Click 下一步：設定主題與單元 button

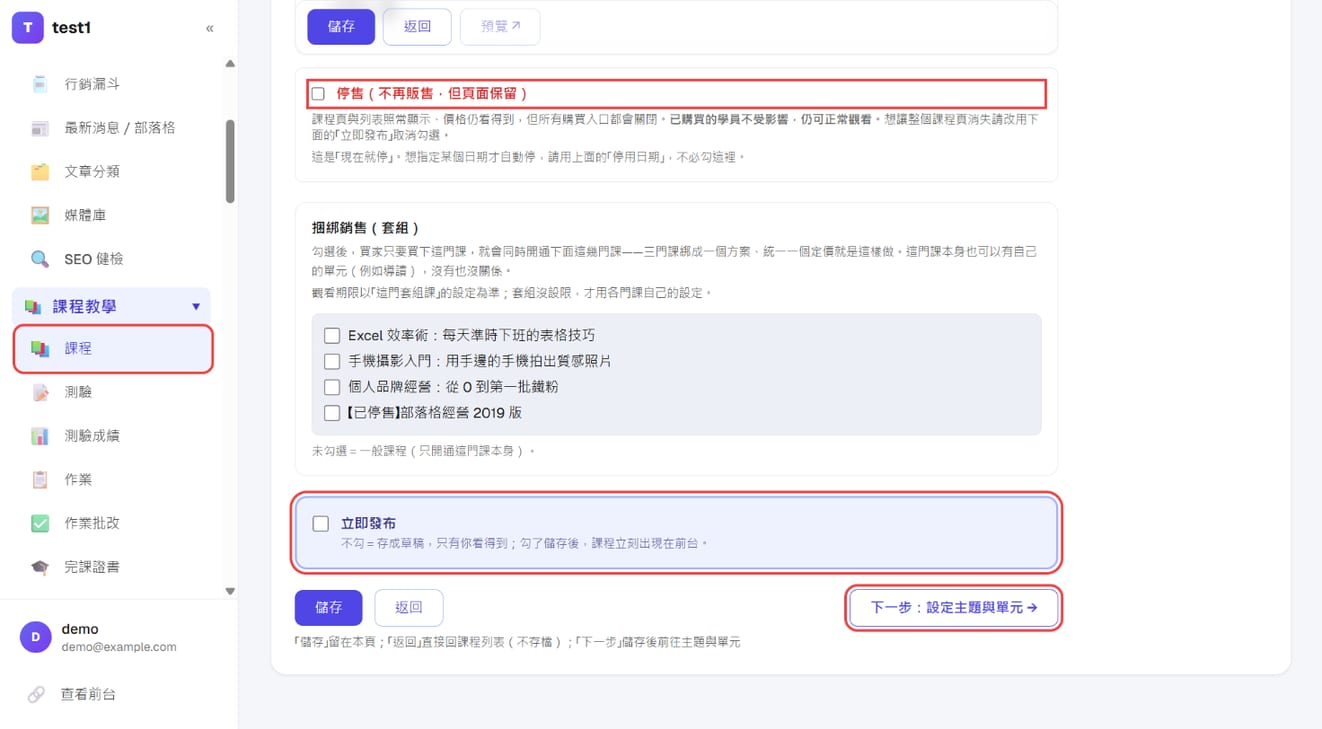[x=954, y=607]
